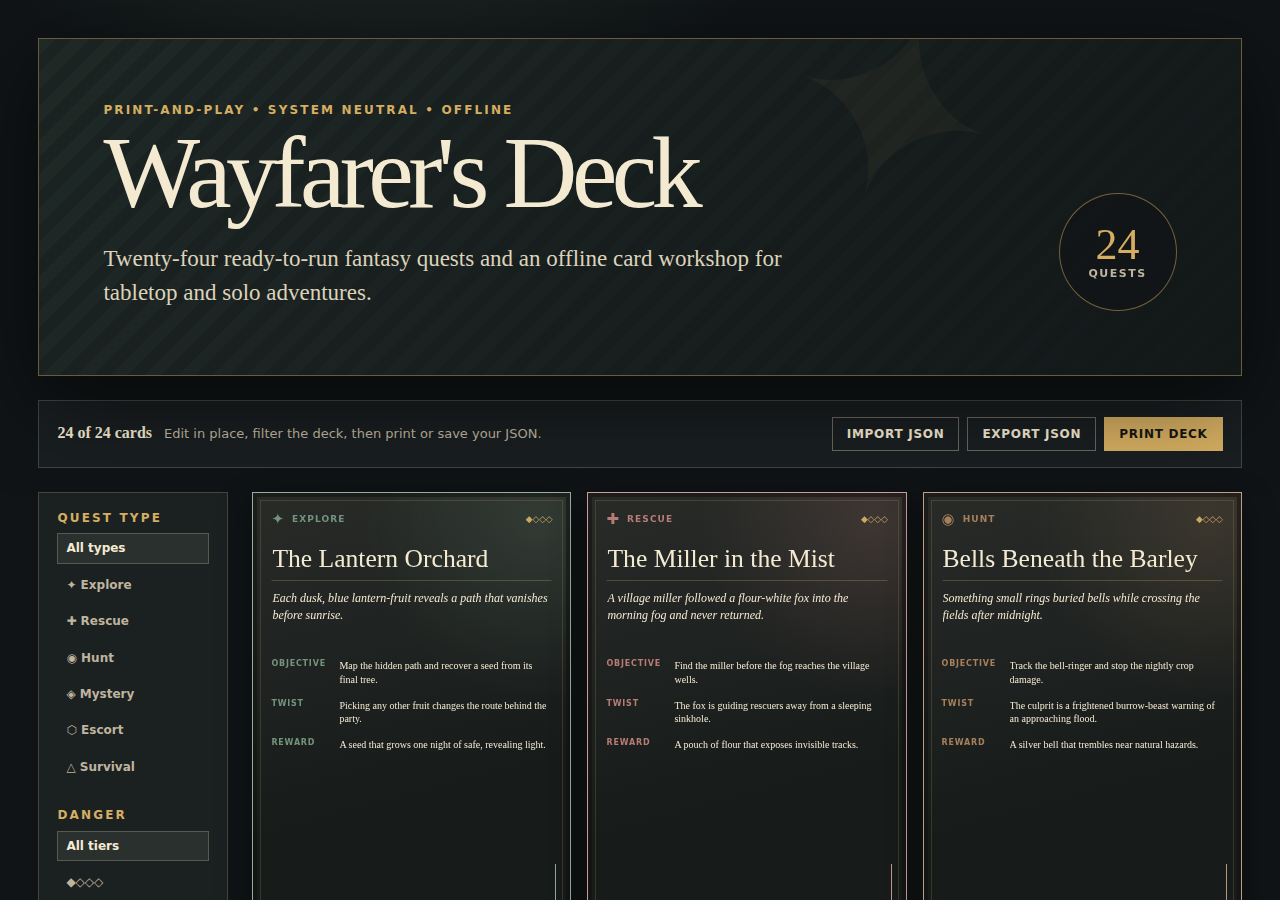Edit the Miller in the Mist objective text
1280x900 pixels.
778,672
